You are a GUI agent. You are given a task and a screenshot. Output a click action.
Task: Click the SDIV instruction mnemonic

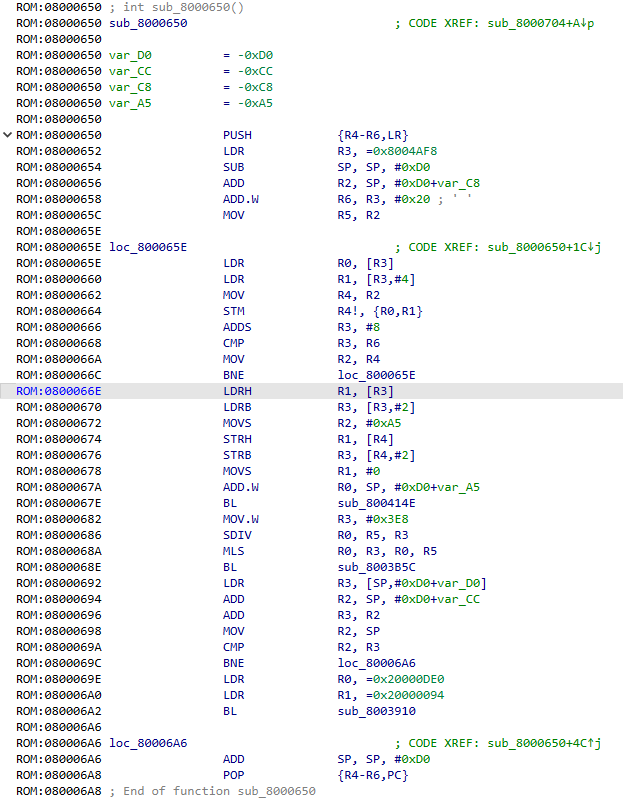click(238, 535)
